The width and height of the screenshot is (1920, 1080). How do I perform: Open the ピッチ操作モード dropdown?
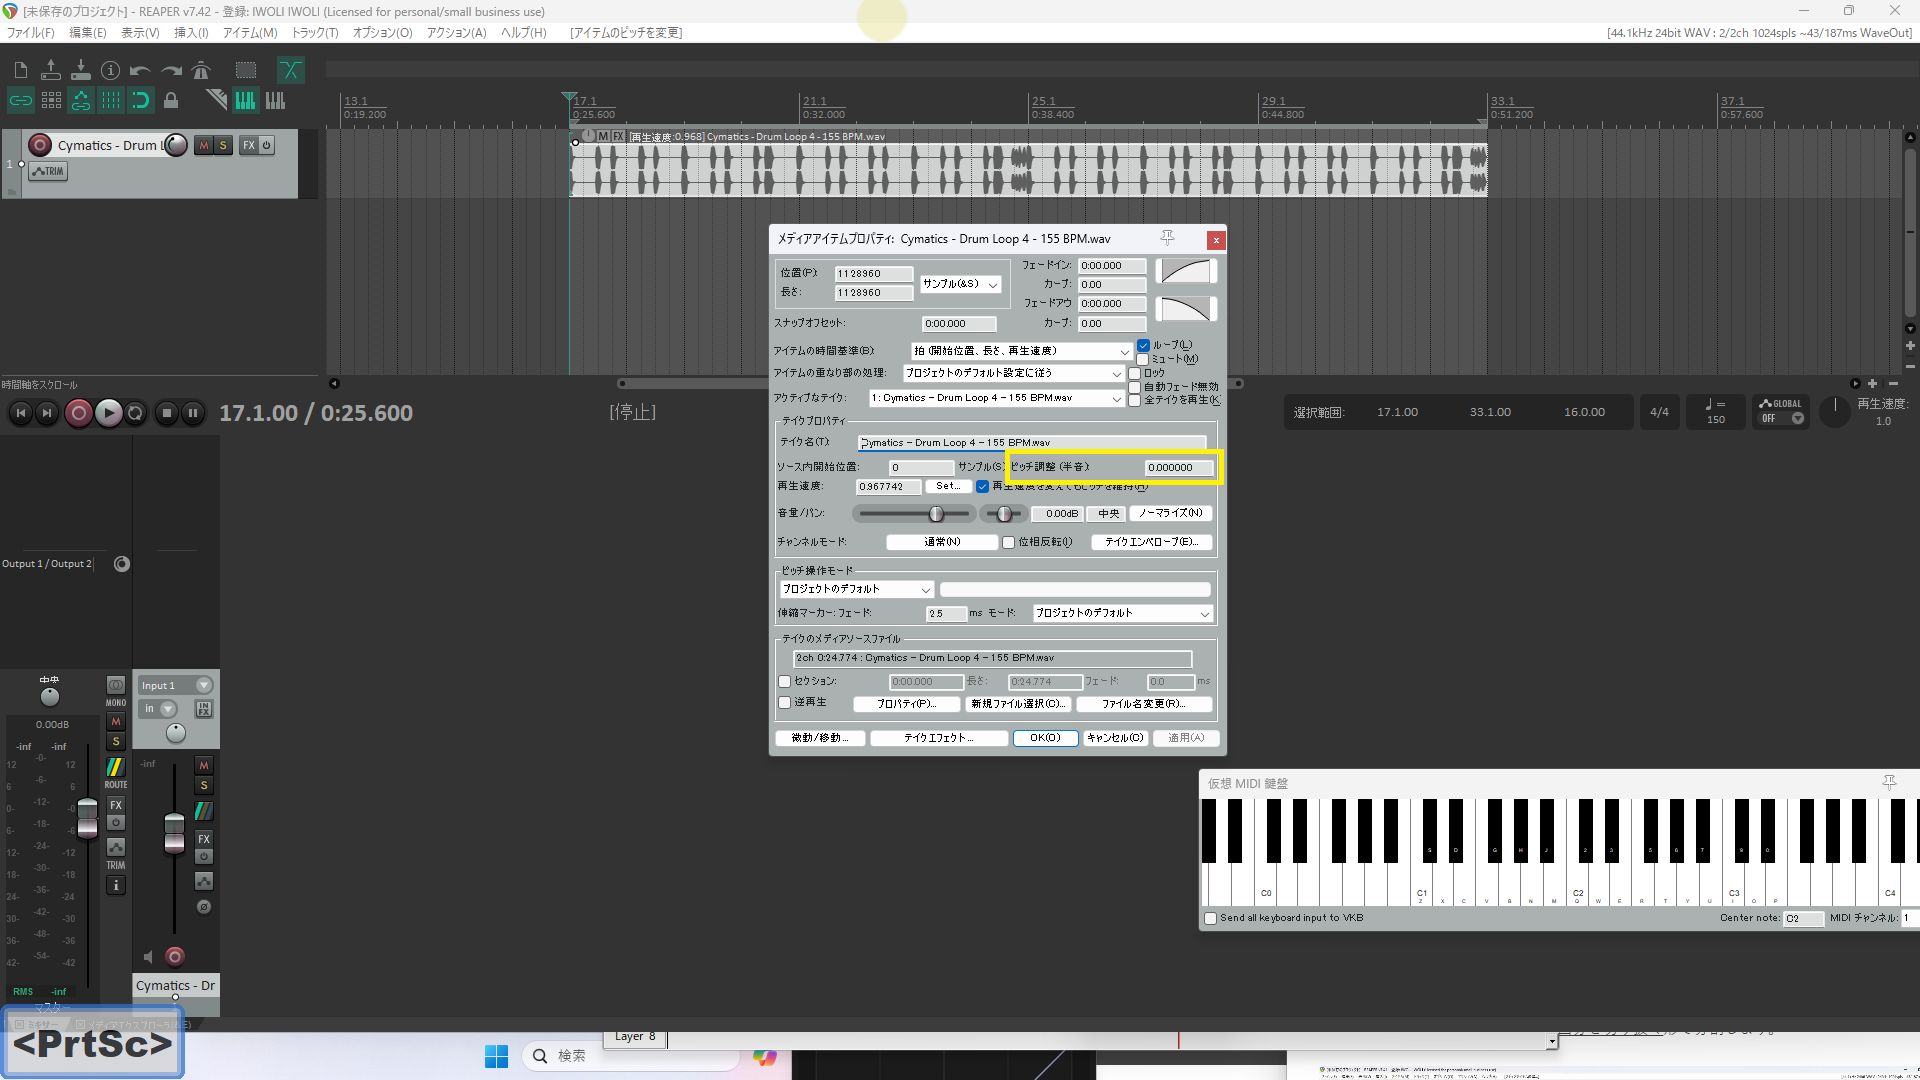[856, 589]
